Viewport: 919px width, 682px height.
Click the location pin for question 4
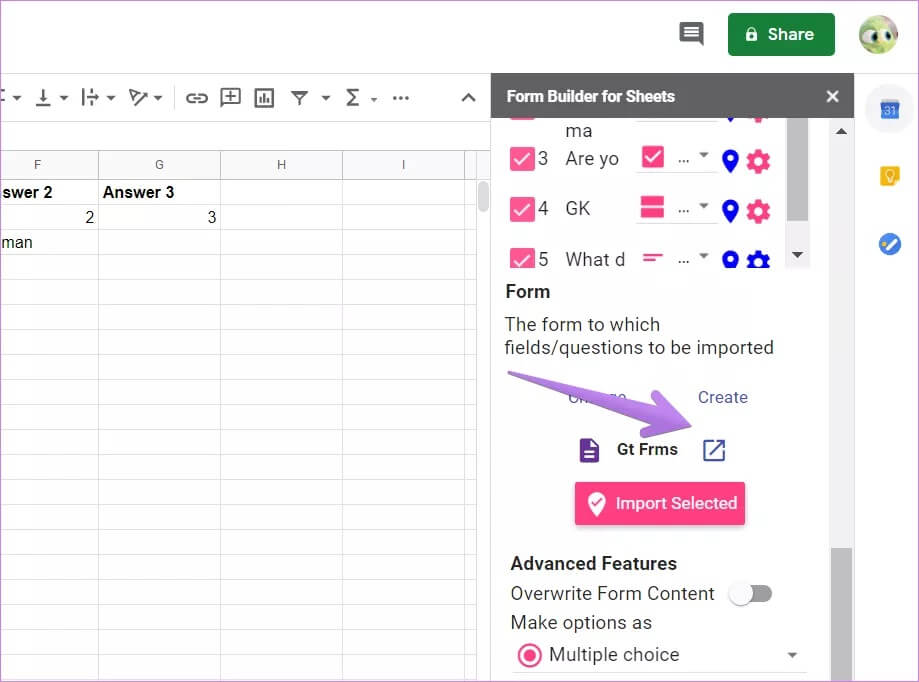coord(730,211)
